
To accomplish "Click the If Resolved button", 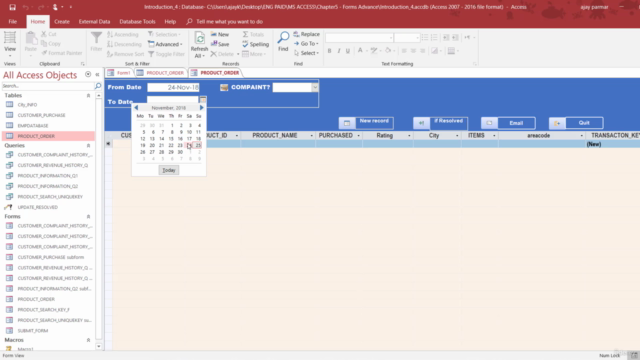I will [x=440, y=122].
